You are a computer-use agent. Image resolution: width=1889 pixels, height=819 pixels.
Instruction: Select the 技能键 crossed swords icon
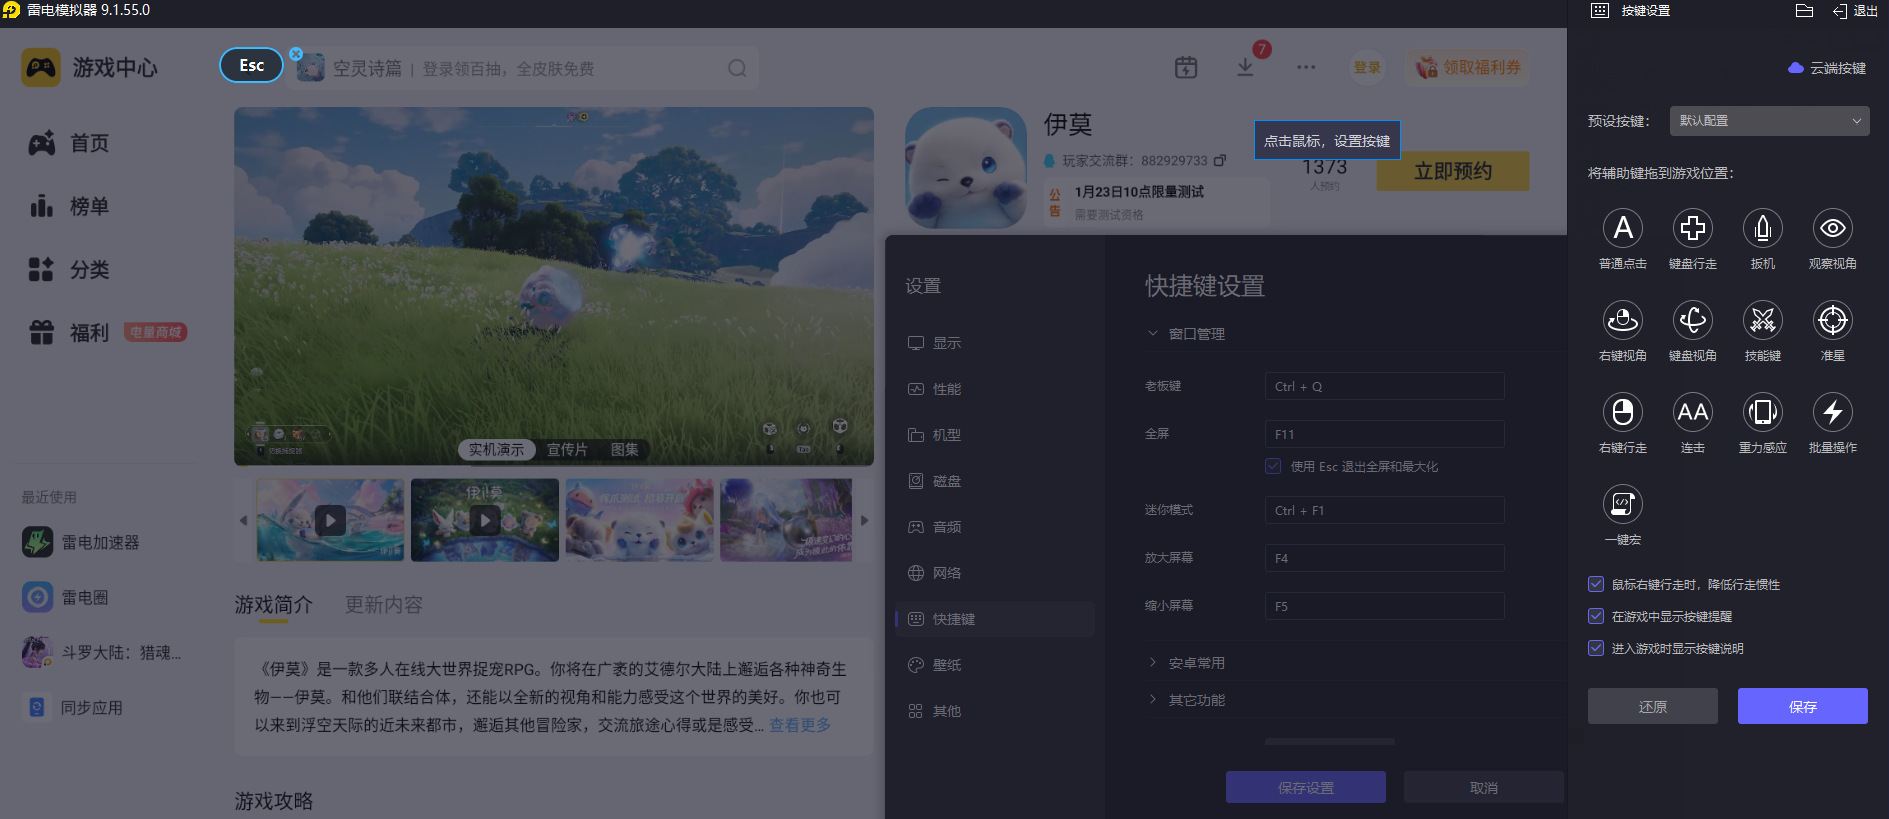[x=1762, y=321]
